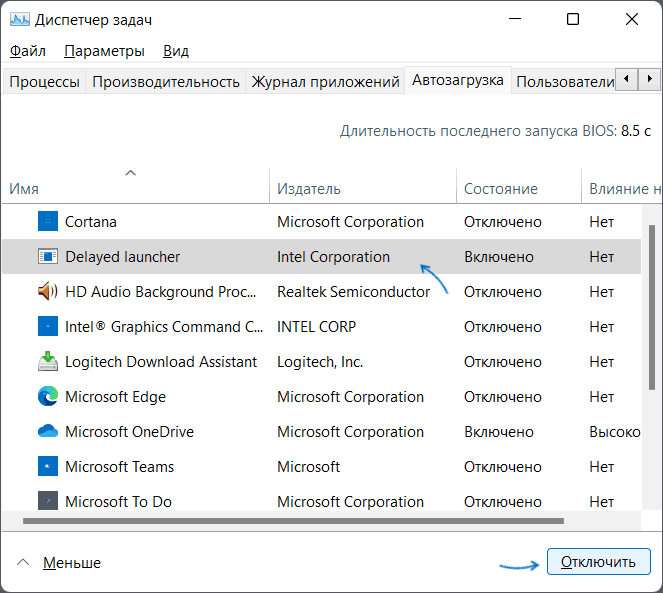Click Microsoft publisher cell for Teams
The height and width of the screenshot is (593, 663).
click(308, 467)
